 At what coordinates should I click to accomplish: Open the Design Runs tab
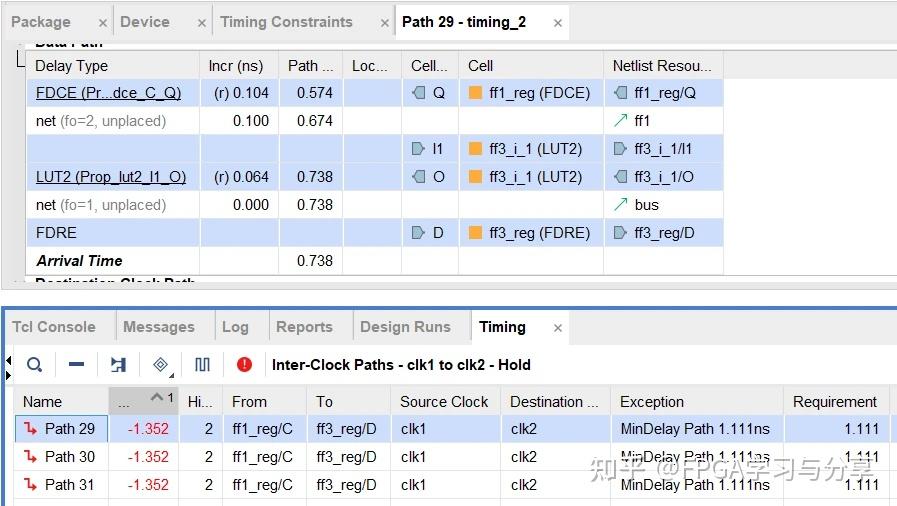[405, 327]
